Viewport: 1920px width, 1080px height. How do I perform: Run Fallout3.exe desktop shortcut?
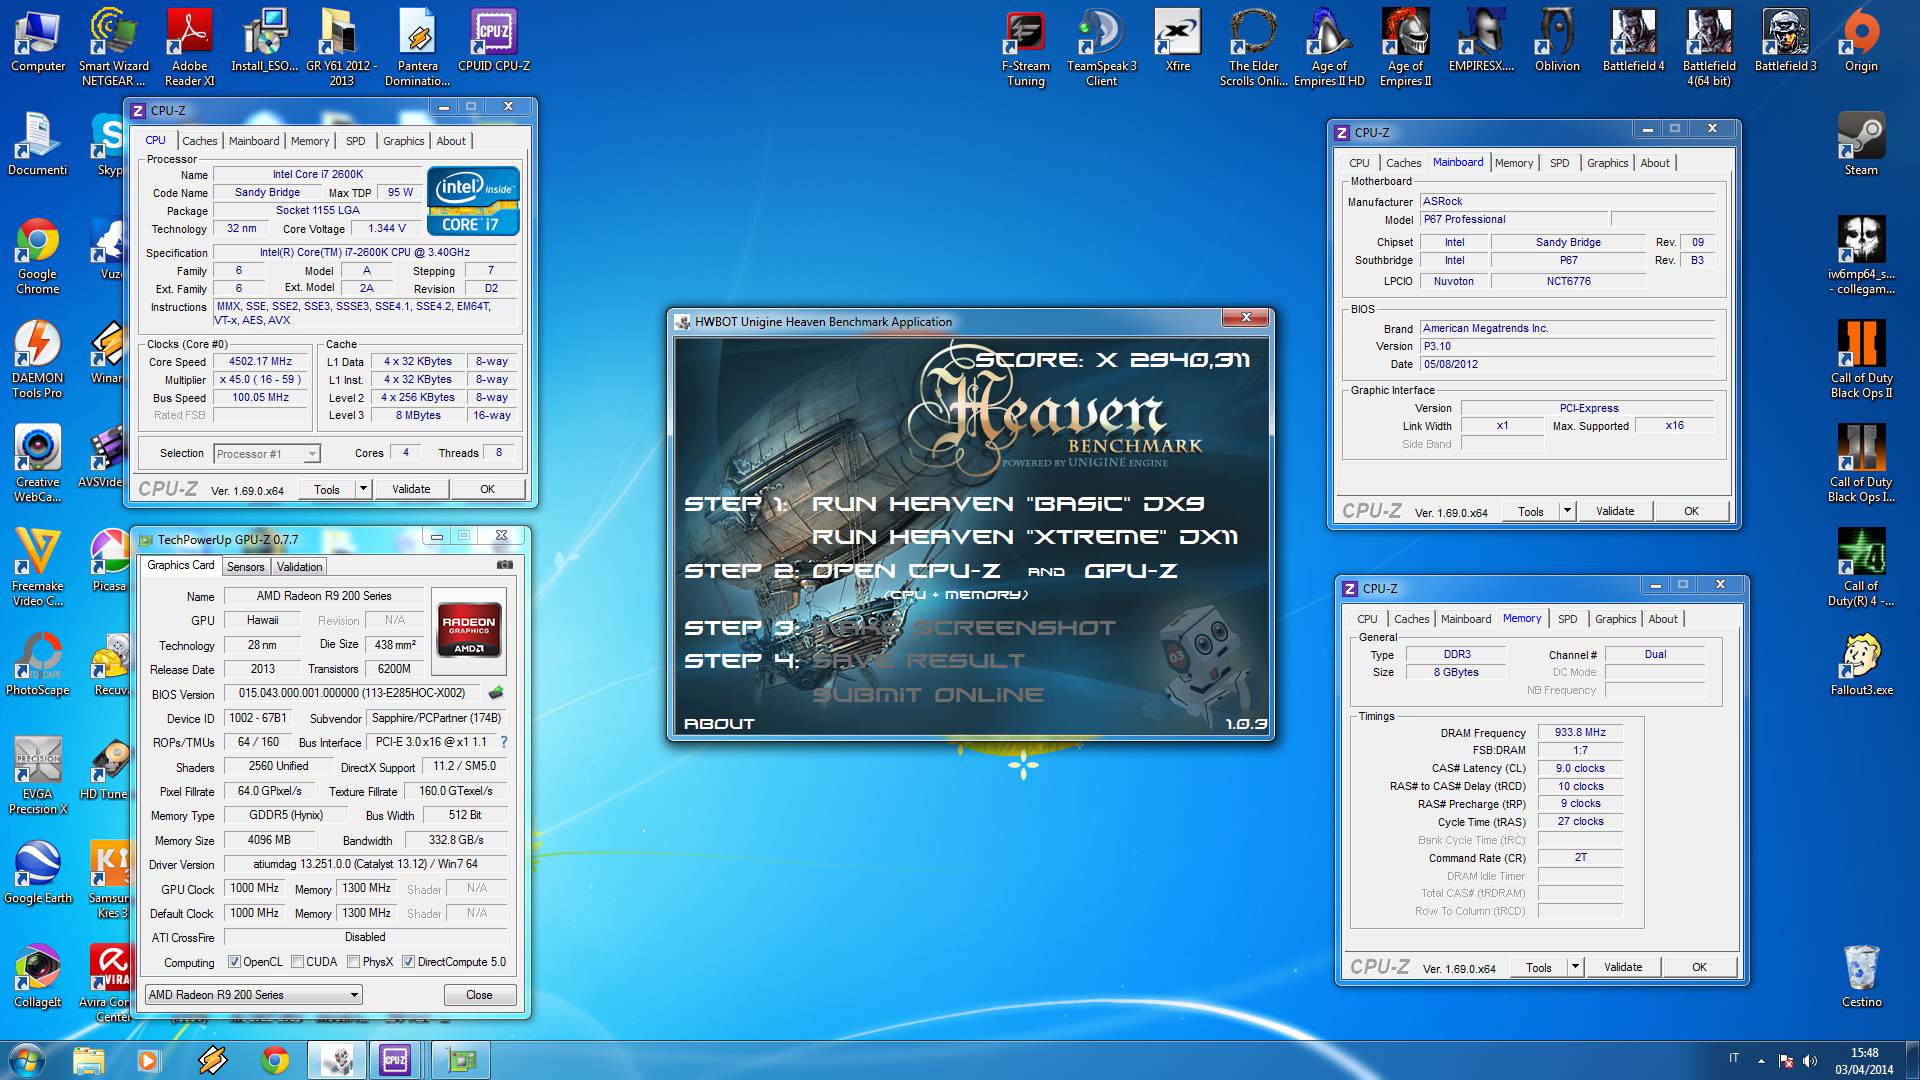(x=1861, y=663)
